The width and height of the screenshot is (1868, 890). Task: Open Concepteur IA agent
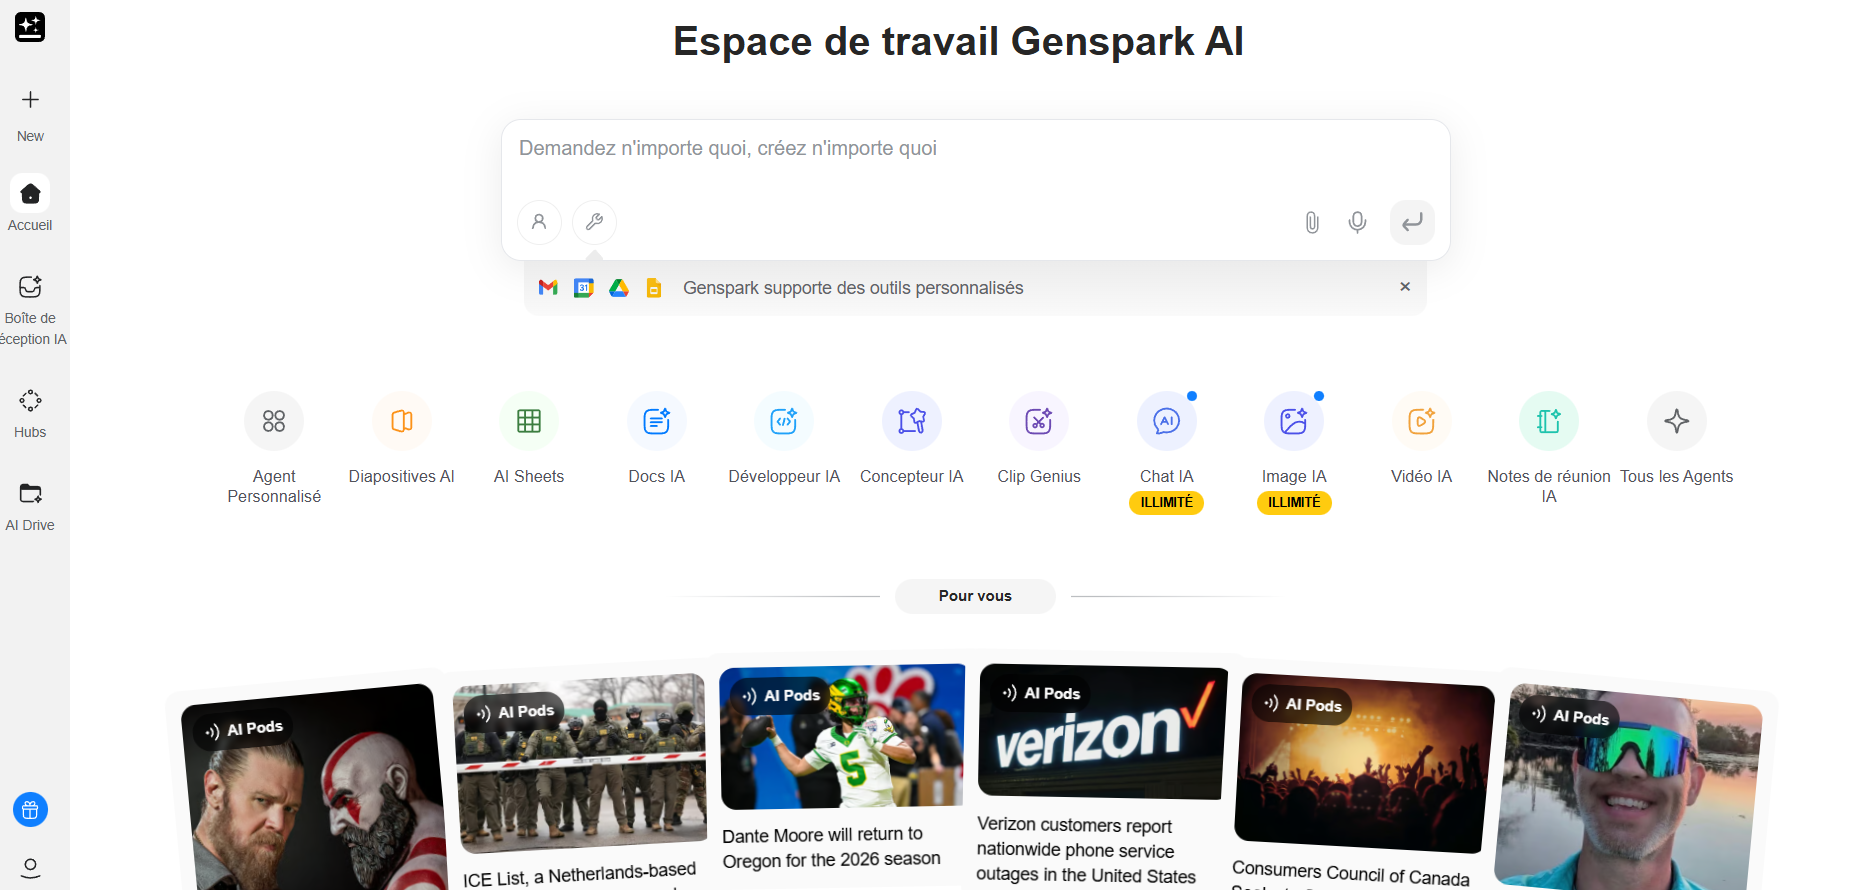click(x=912, y=440)
